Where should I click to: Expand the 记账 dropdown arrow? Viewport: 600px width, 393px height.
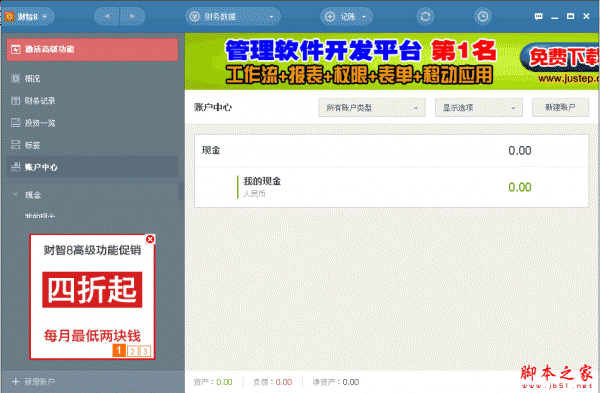tap(364, 16)
